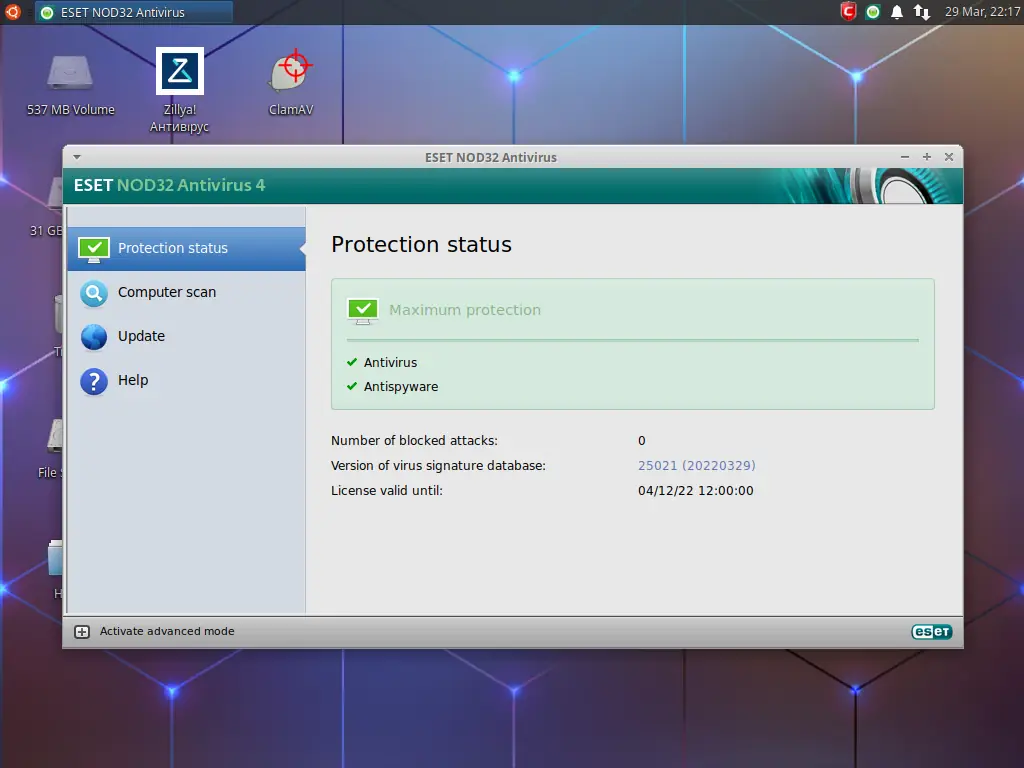Click the green Maximum protection checkmark icon

[x=362, y=310]
